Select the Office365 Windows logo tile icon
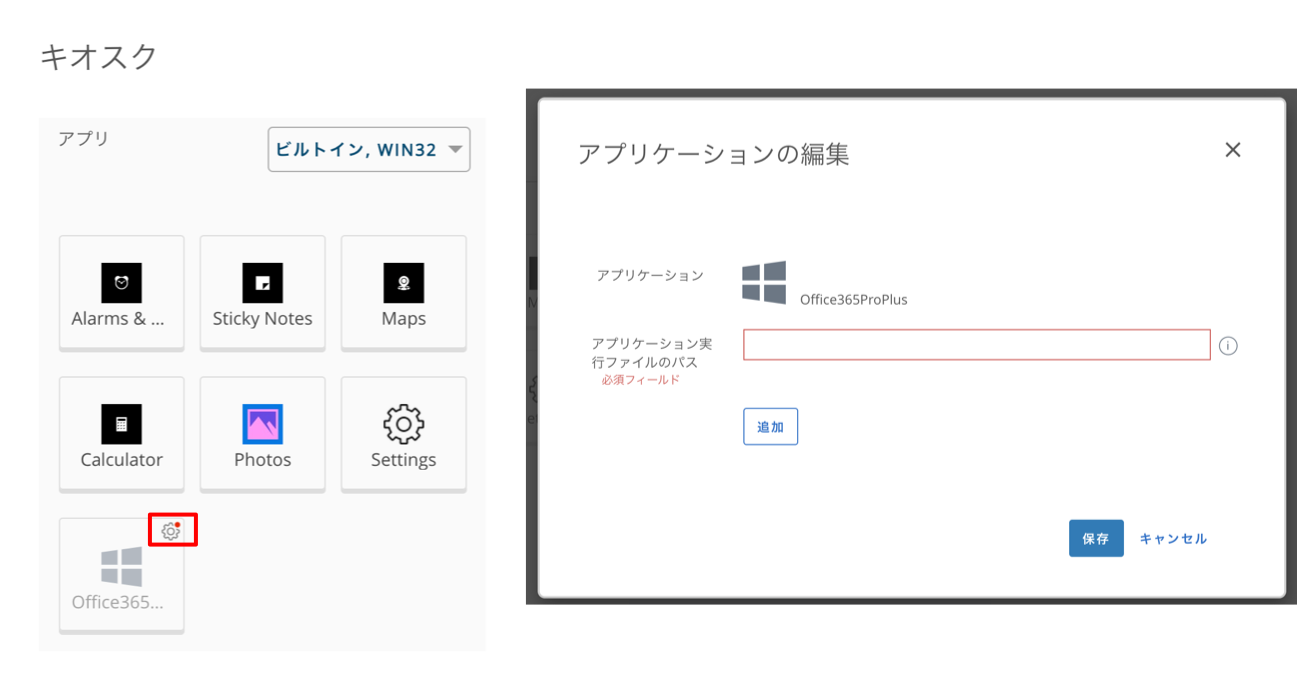The width and height of the screenshot is (1297, 689). 121,566
